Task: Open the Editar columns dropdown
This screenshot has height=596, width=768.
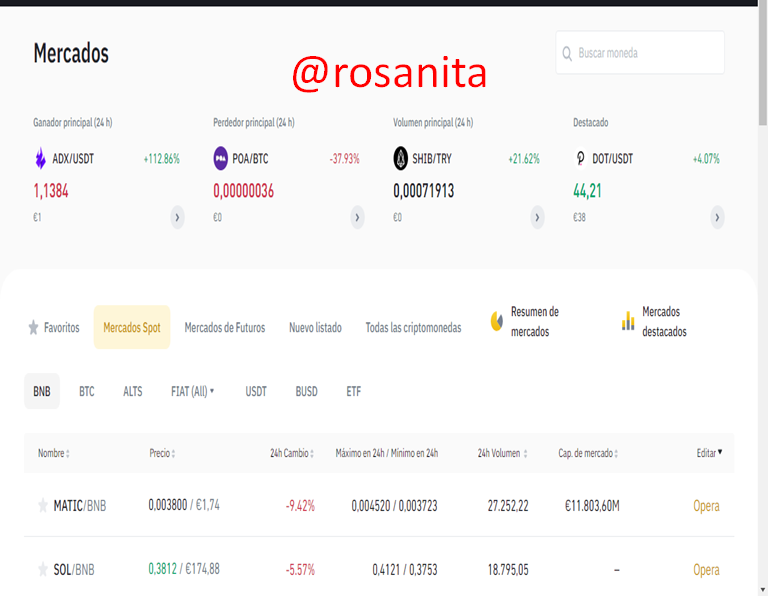Action: coord(709,453)
